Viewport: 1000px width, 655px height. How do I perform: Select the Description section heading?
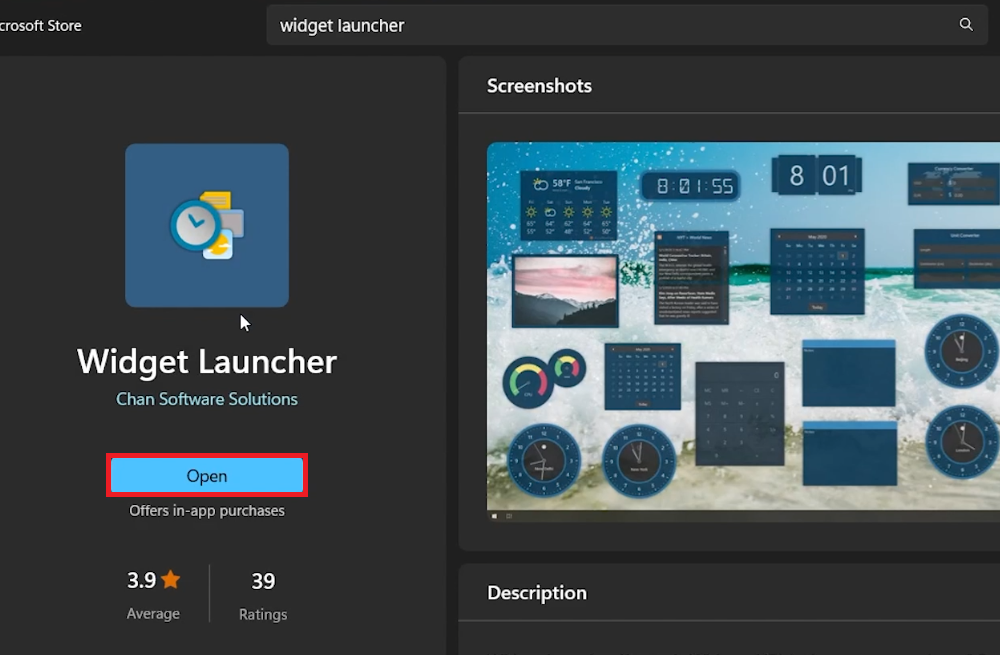[x=536, y=593]
